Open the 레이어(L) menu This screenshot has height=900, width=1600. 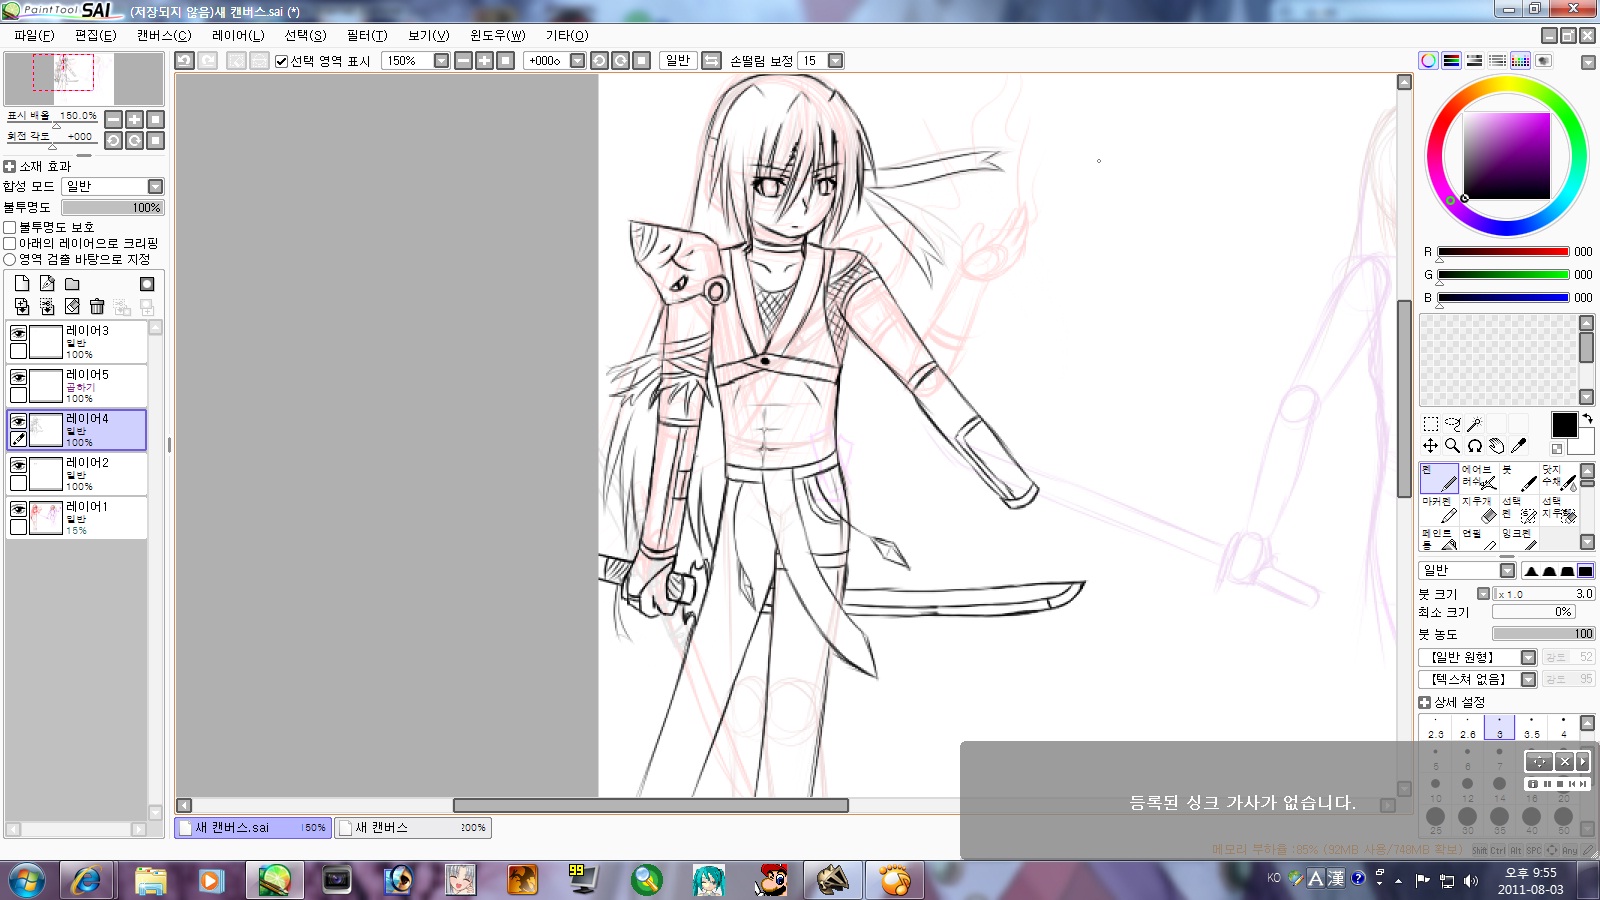tap(238, 35)
